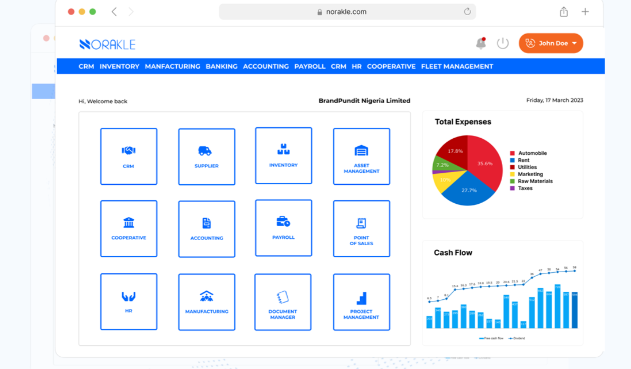Go back in browser history

pos(114,12)
